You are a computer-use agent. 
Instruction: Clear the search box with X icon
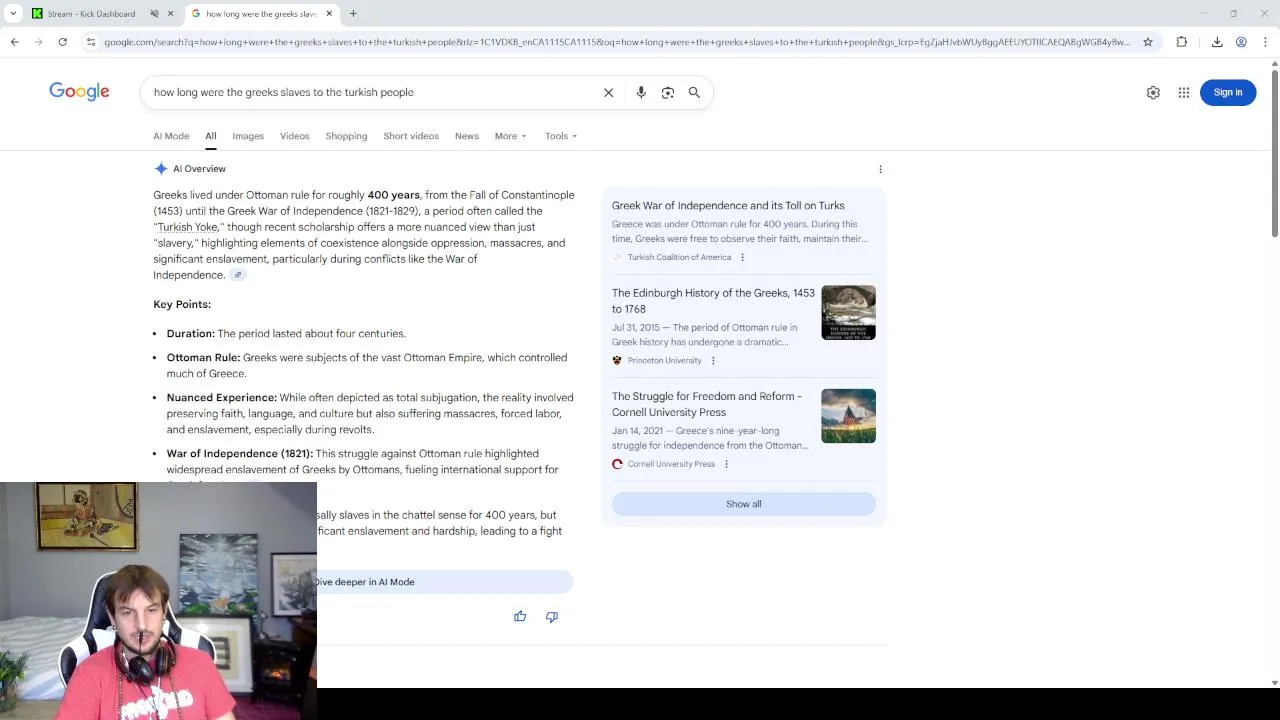608,92
